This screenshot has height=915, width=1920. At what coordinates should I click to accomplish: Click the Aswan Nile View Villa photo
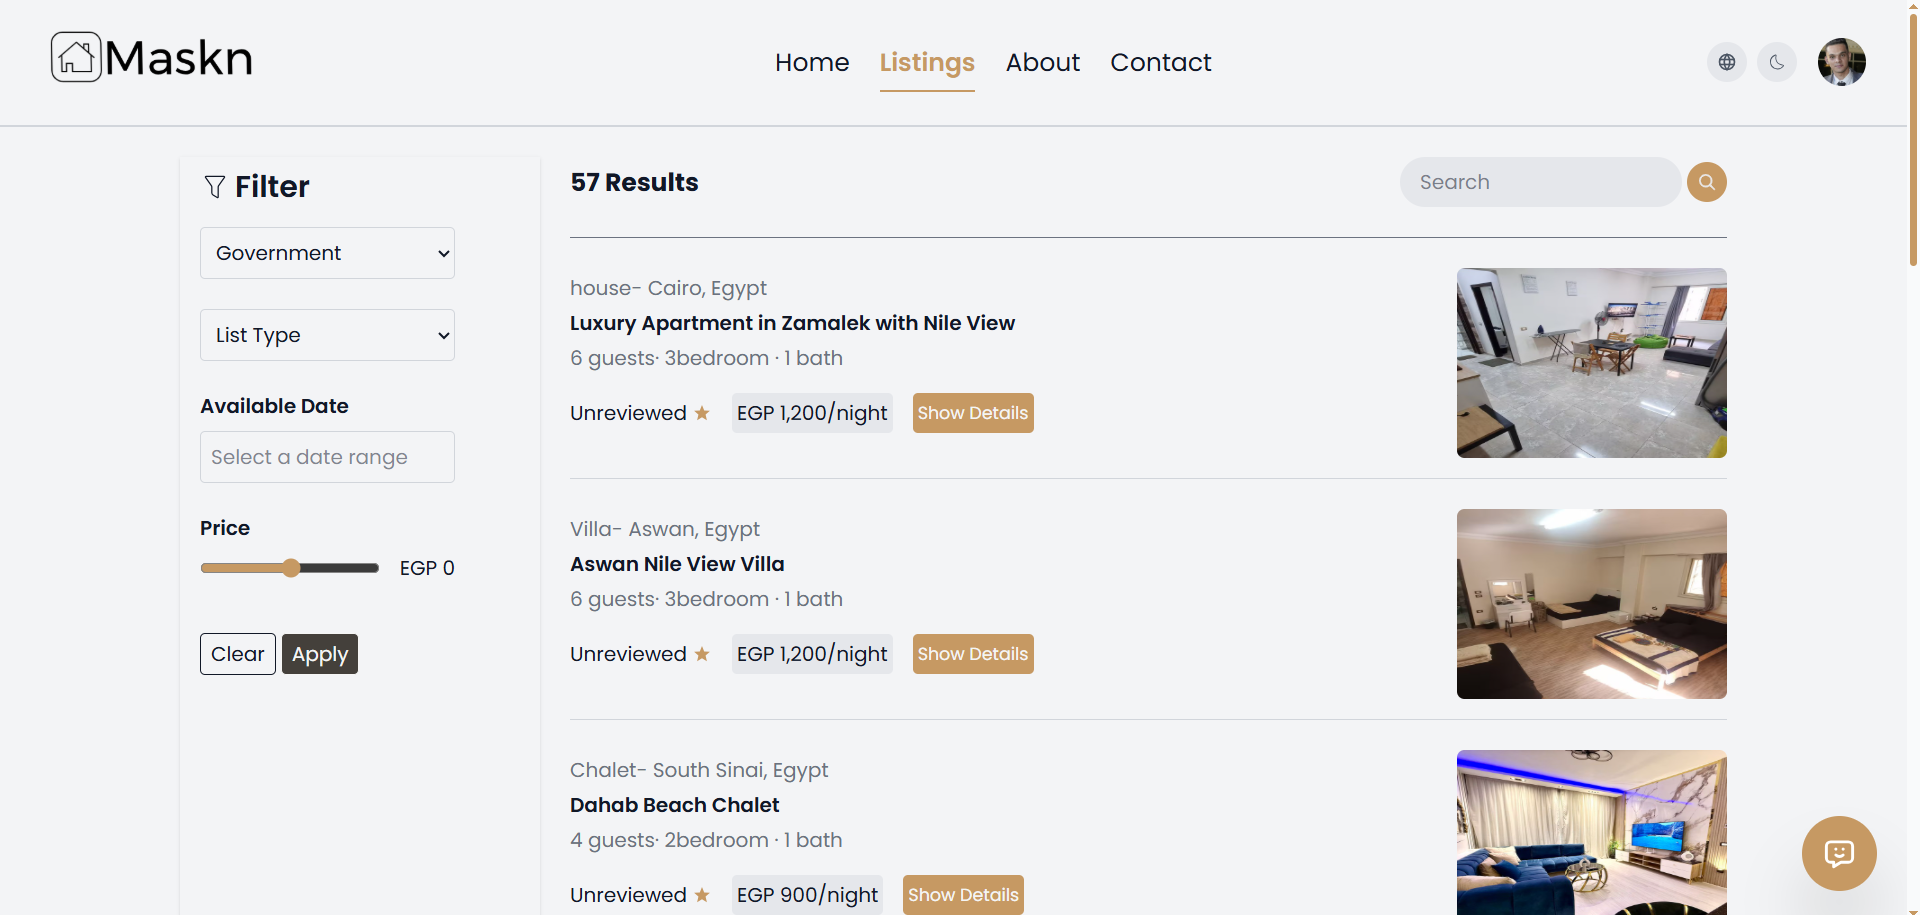click(x=1591, y=603)
